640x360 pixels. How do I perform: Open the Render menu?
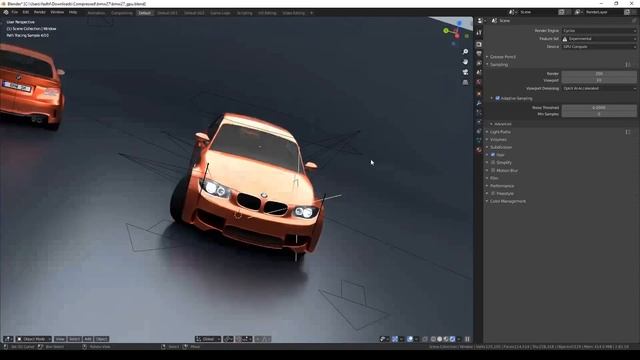(40, 12)
